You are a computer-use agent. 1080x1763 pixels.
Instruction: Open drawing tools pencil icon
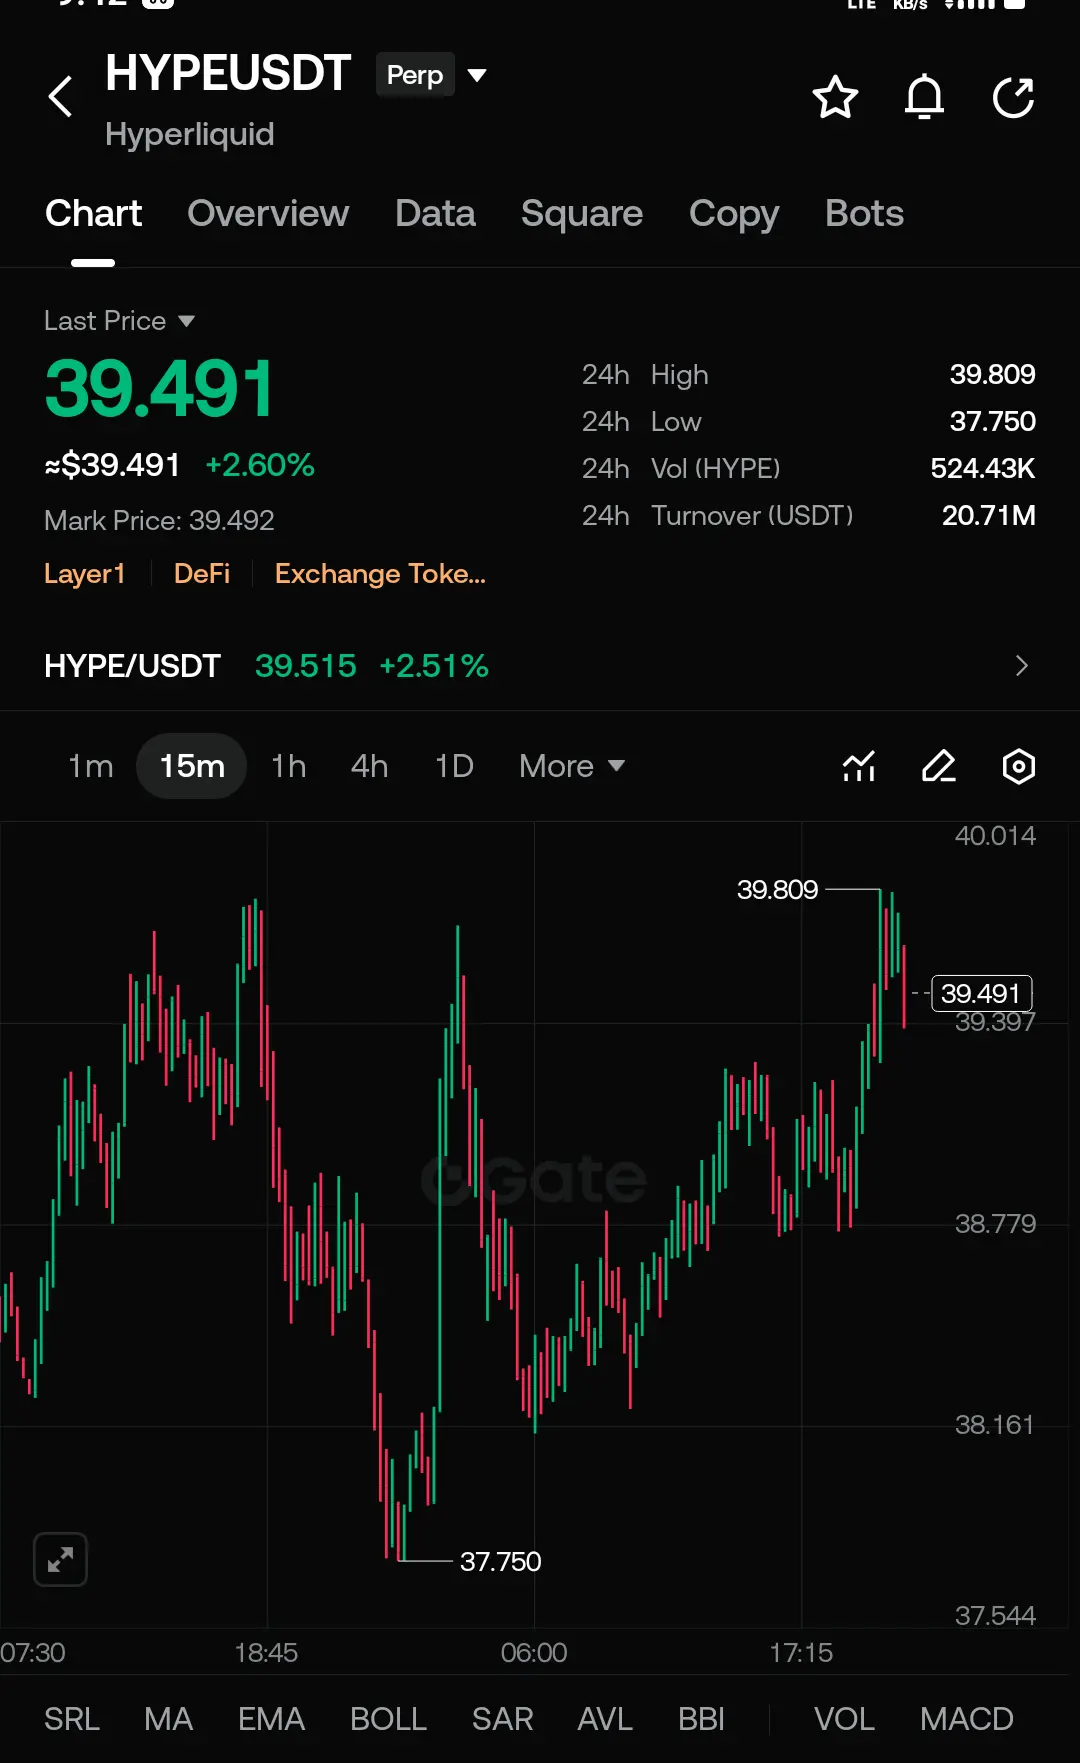pyautogui.click(x=939, y=766)
